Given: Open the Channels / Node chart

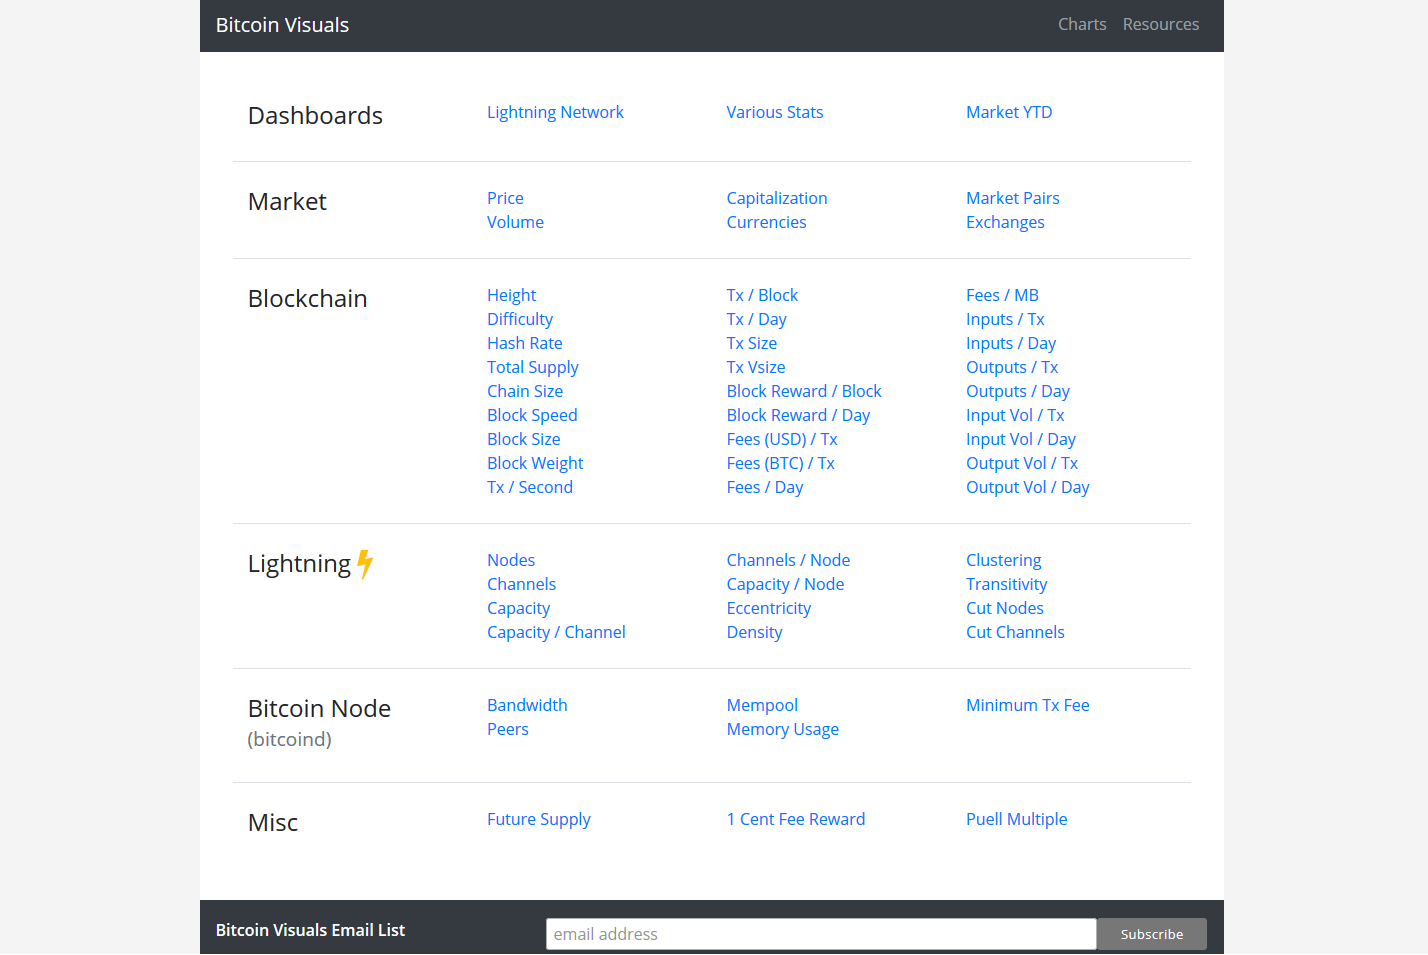Looking at the screenshot, I should (x=788, y=560).
